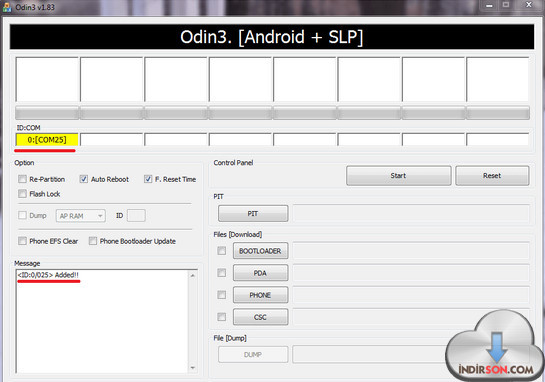Select the yellow COM25 port slot

[x=47, y=140]
